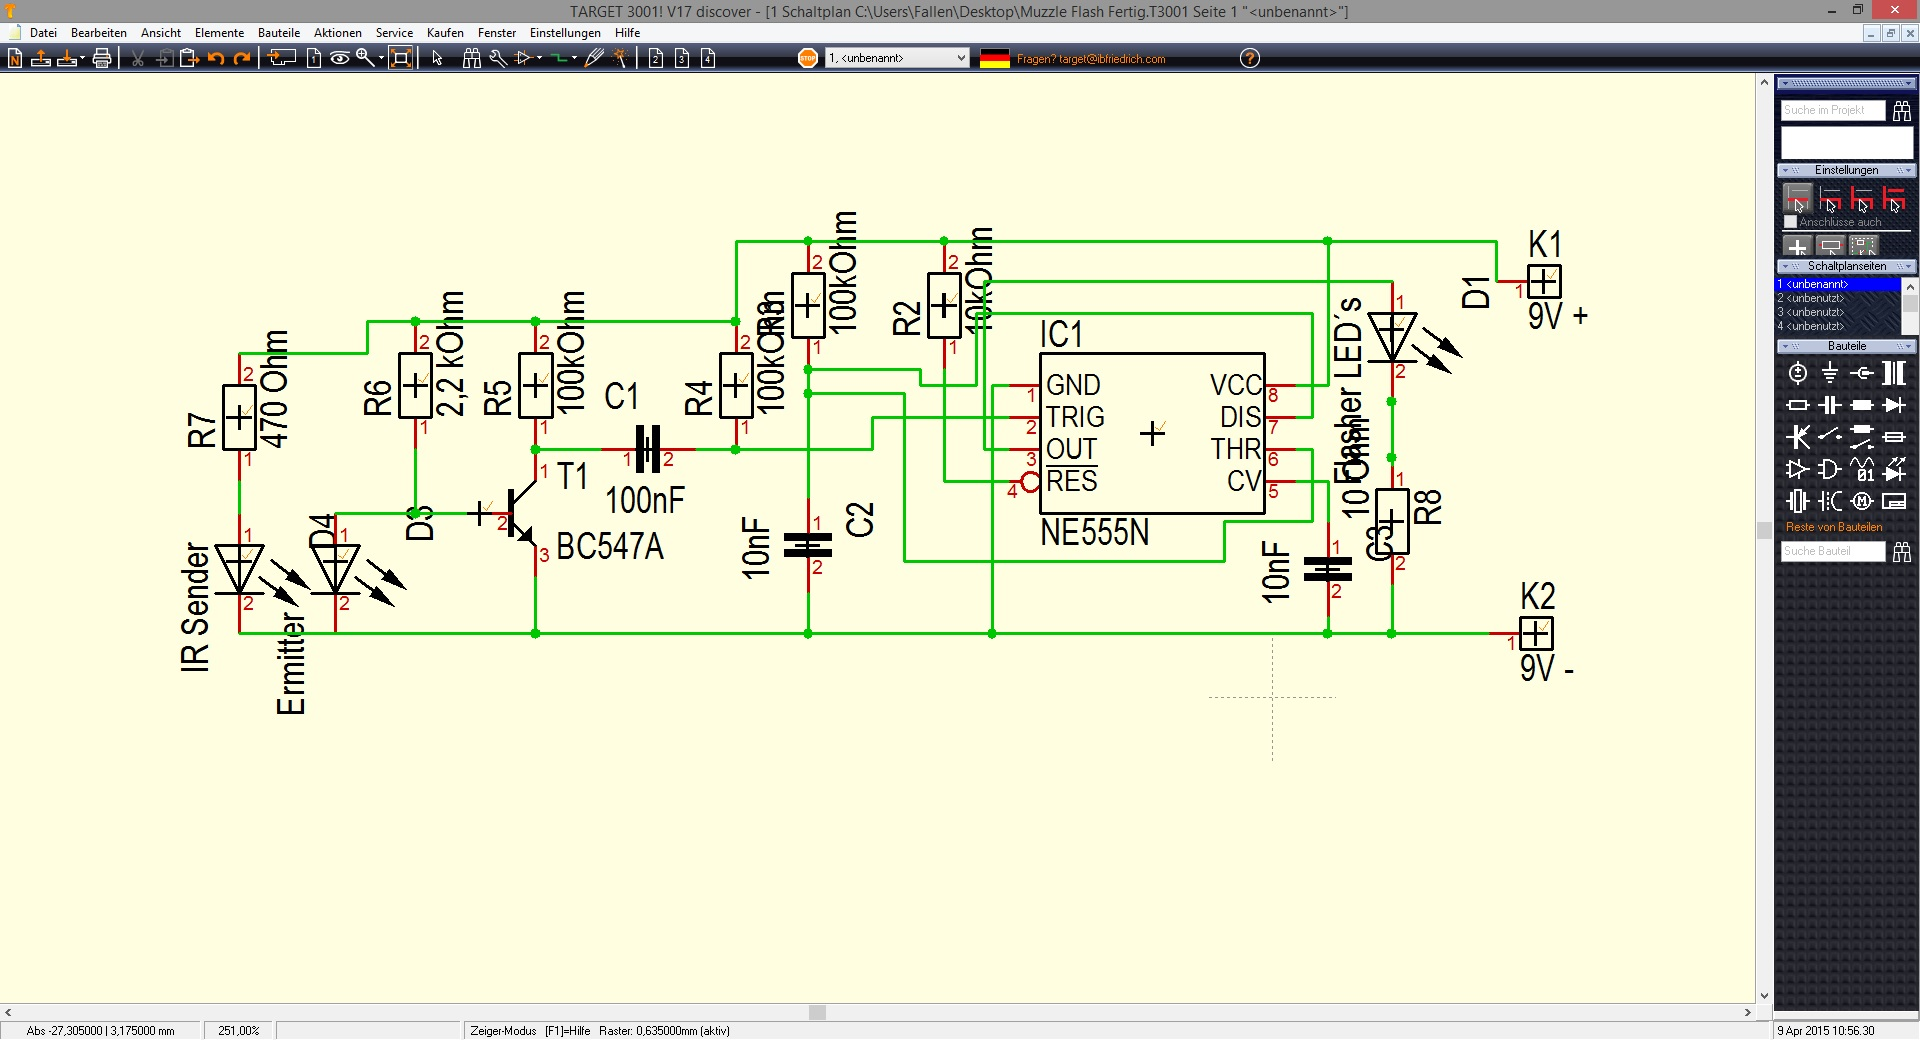Select the insert component (op-amp) tool
1920x1040 pixels.
(x=523, y=59)
